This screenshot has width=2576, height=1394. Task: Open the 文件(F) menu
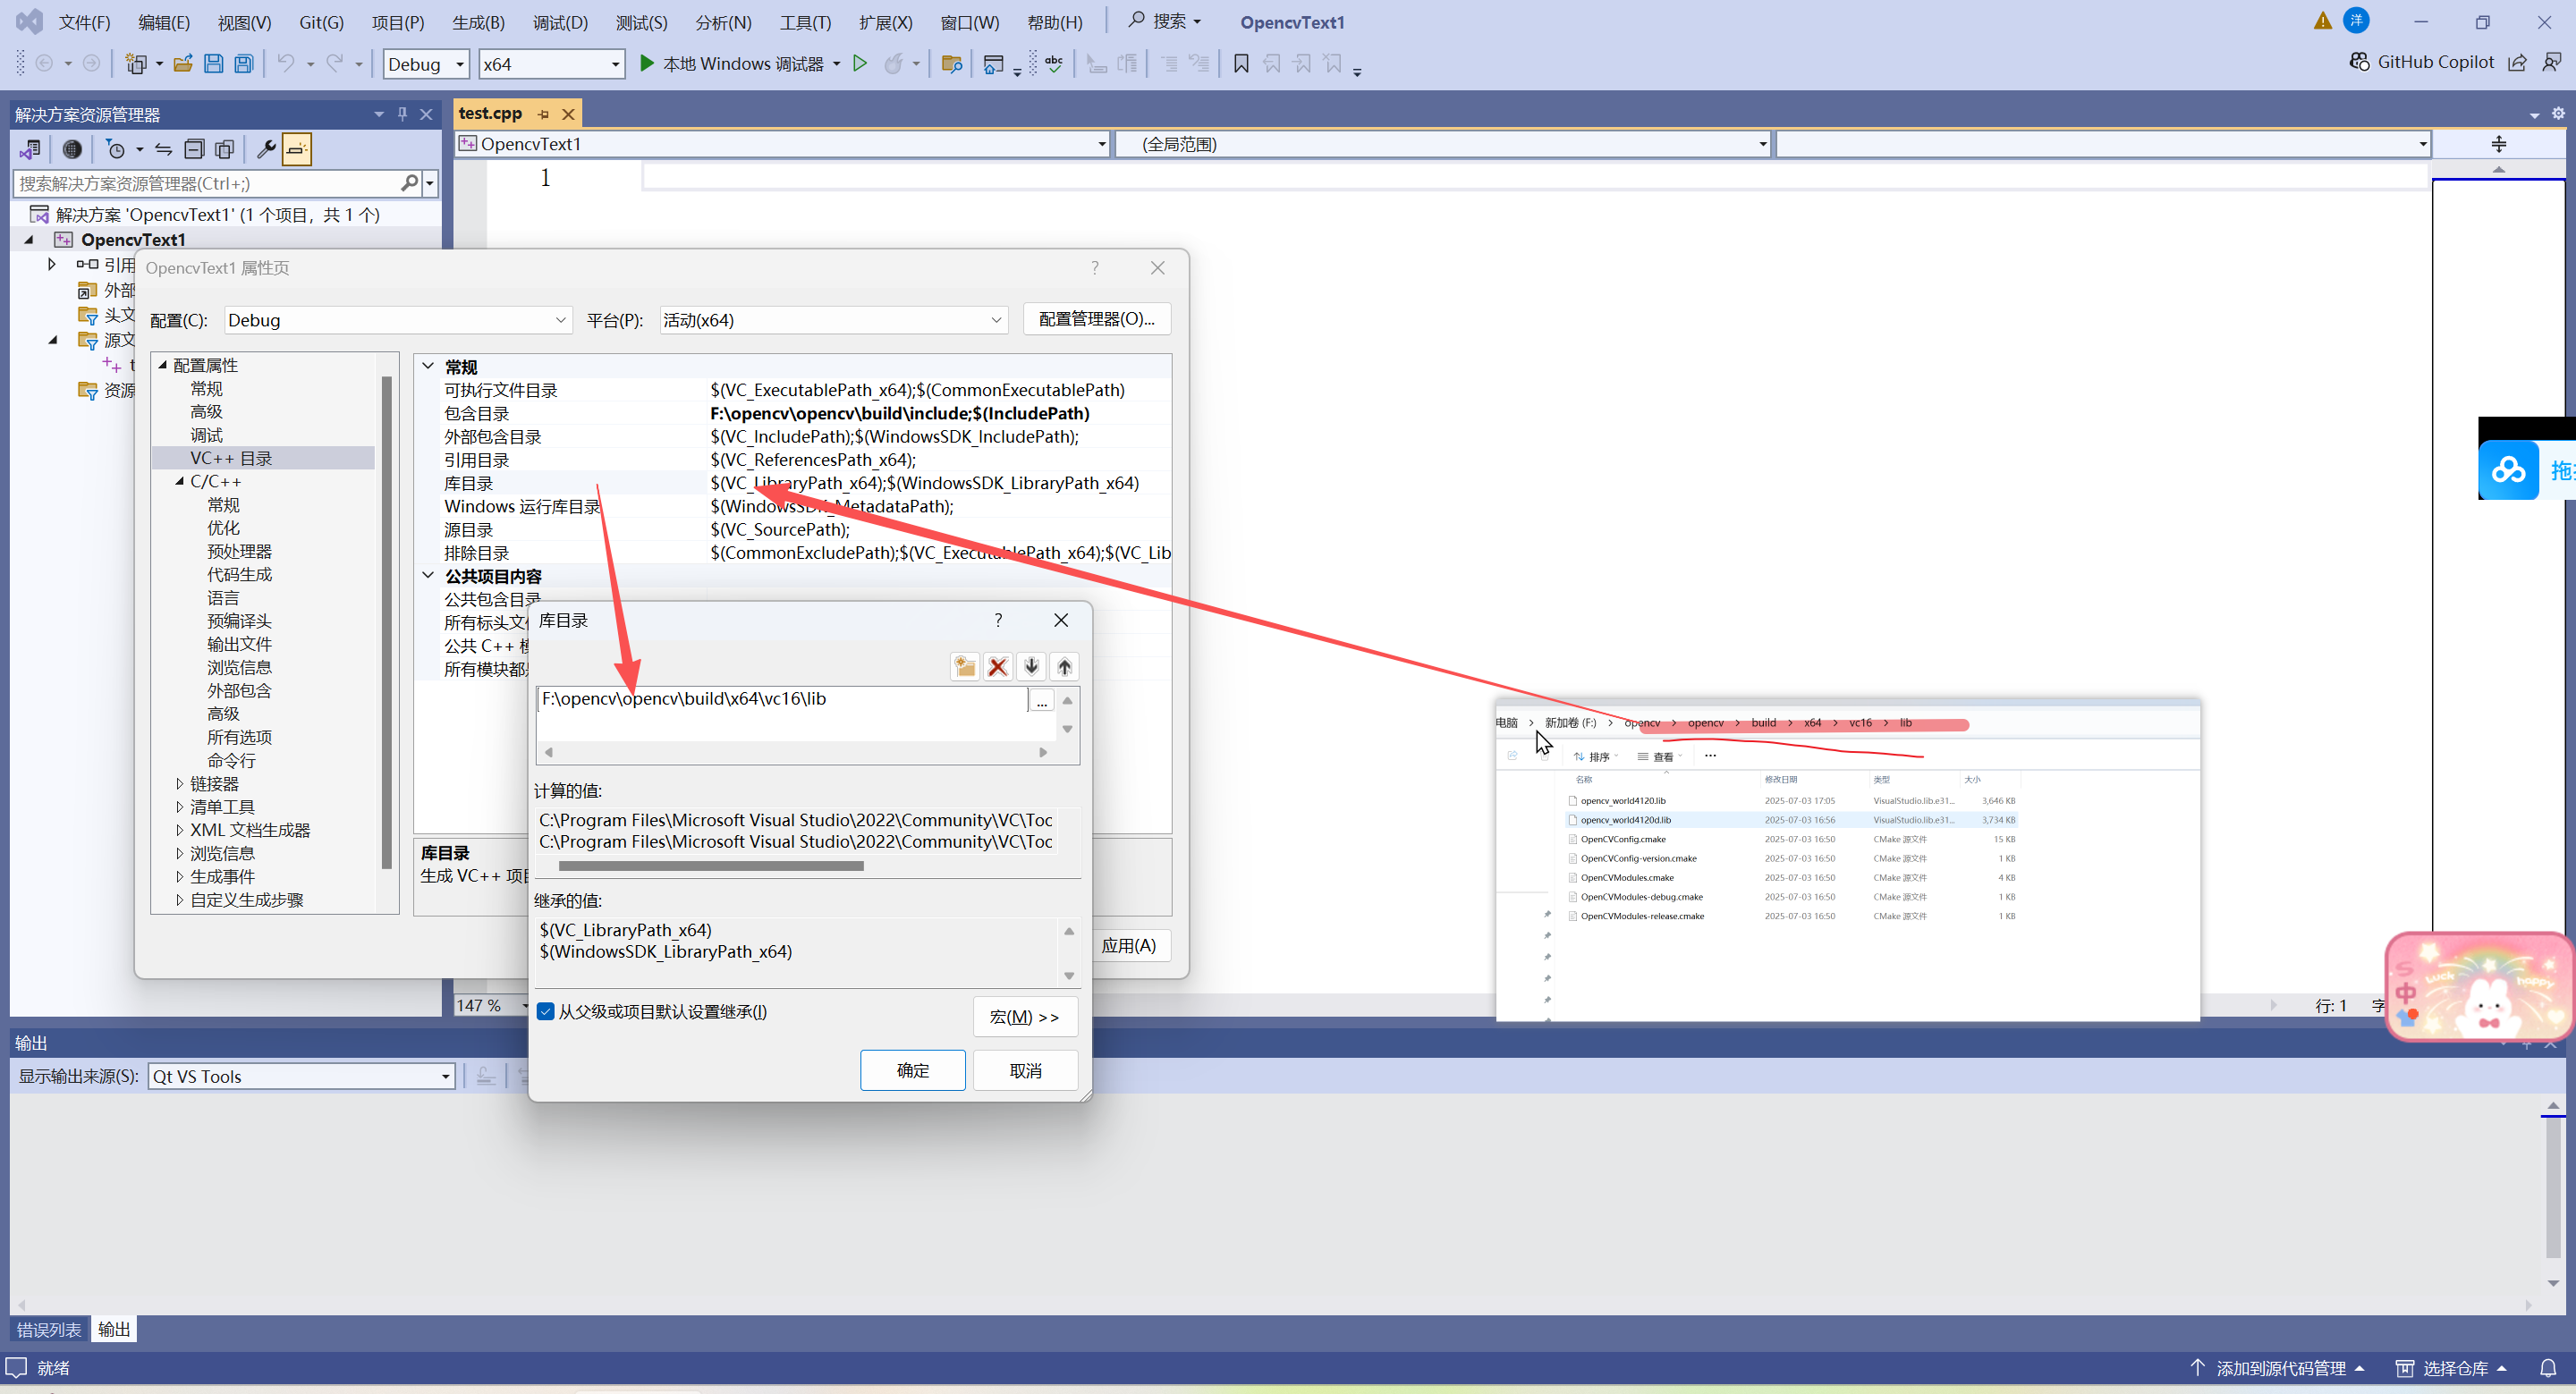[84, 22]
